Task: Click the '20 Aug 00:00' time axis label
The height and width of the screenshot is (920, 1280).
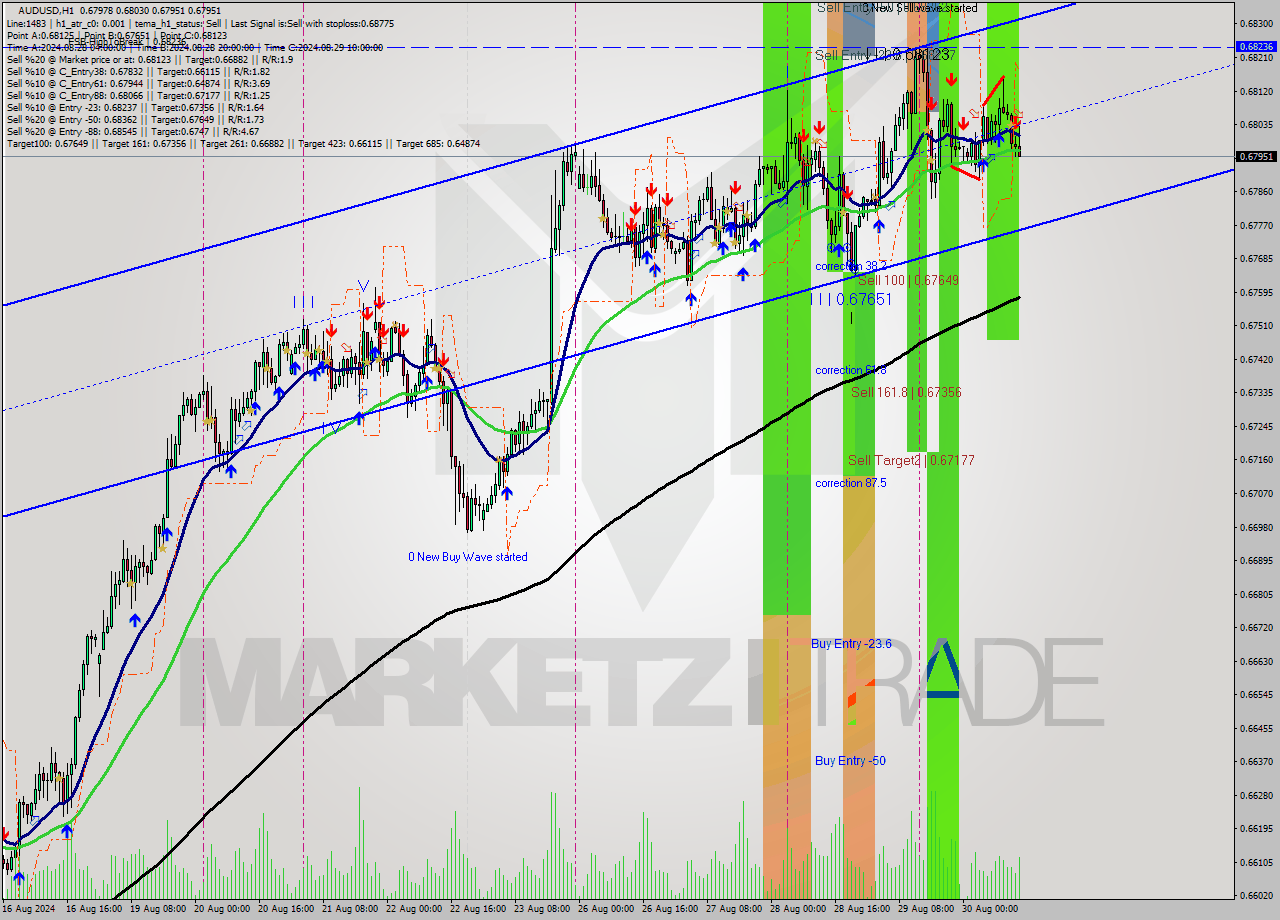Action: (222, 909)
